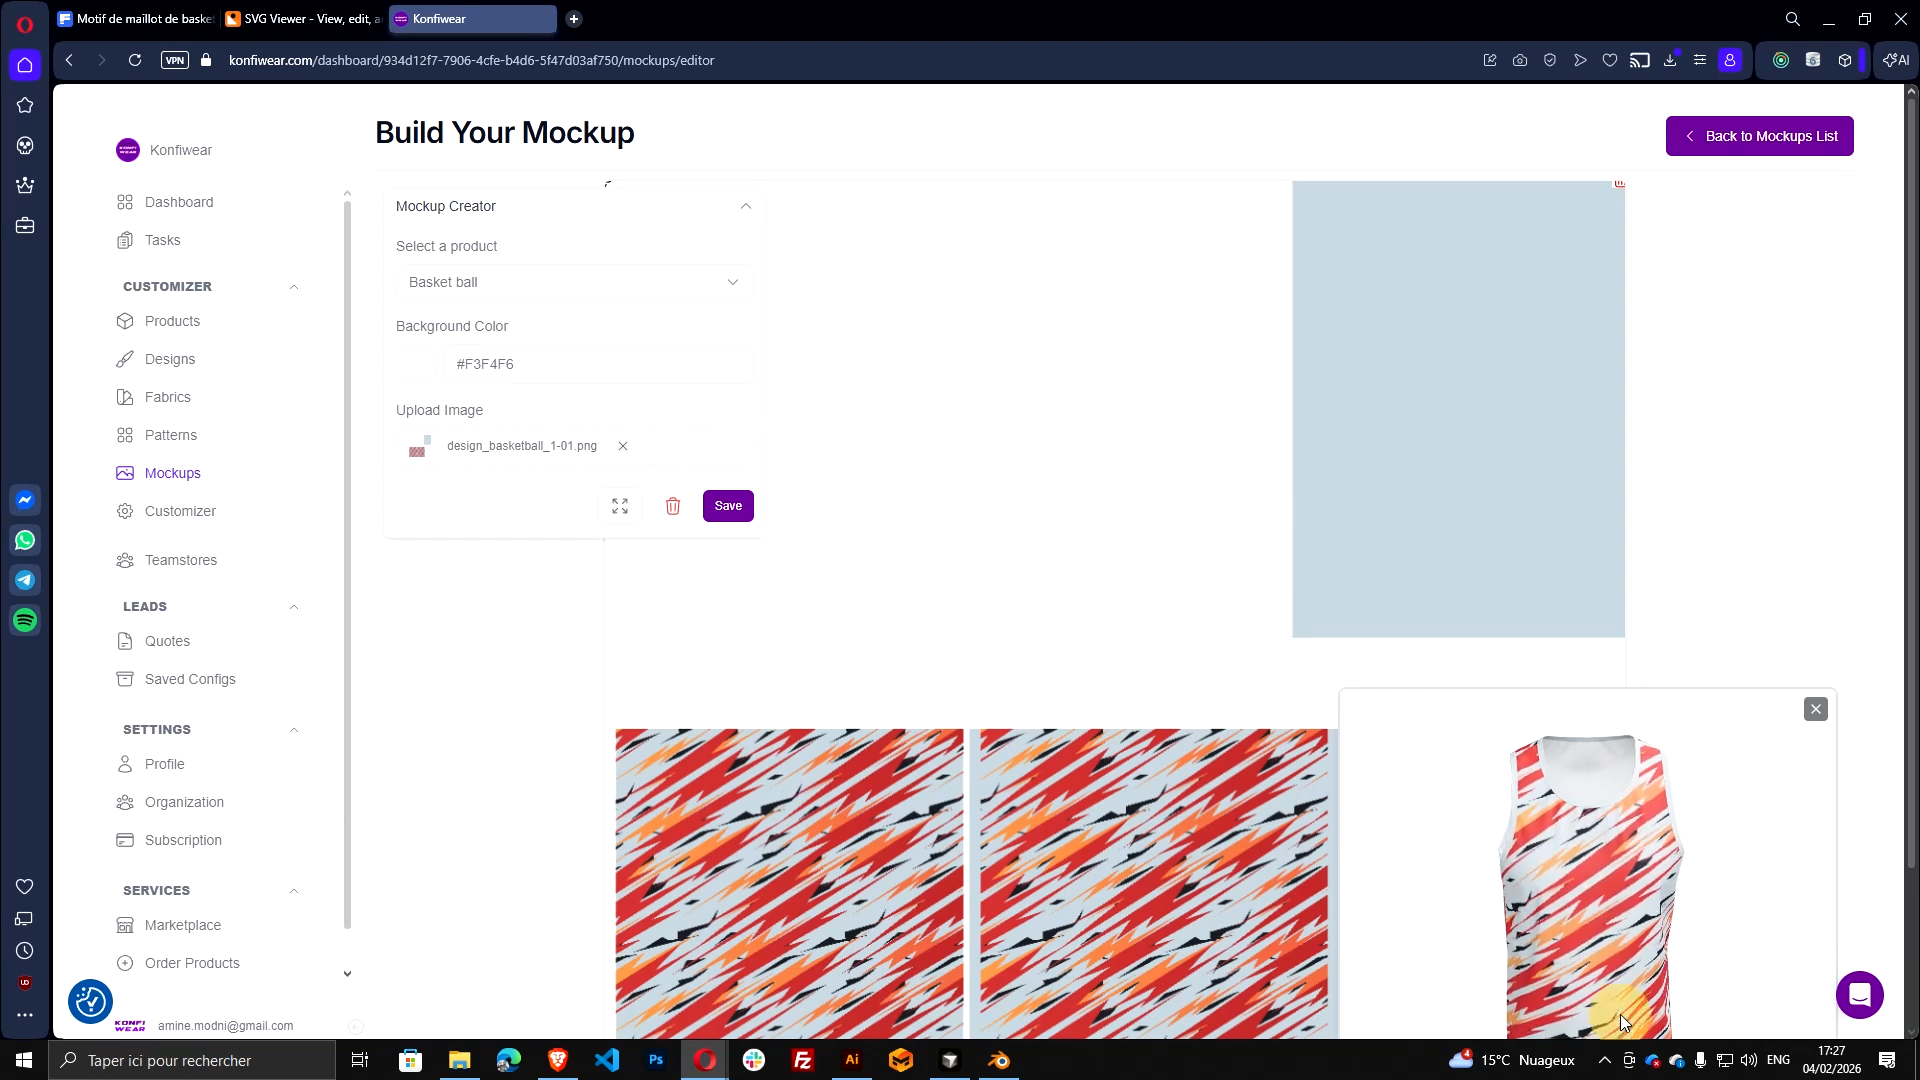Open Designs from sidebar
This screenshot has width=1920, height=1080.
click(169, 359)
